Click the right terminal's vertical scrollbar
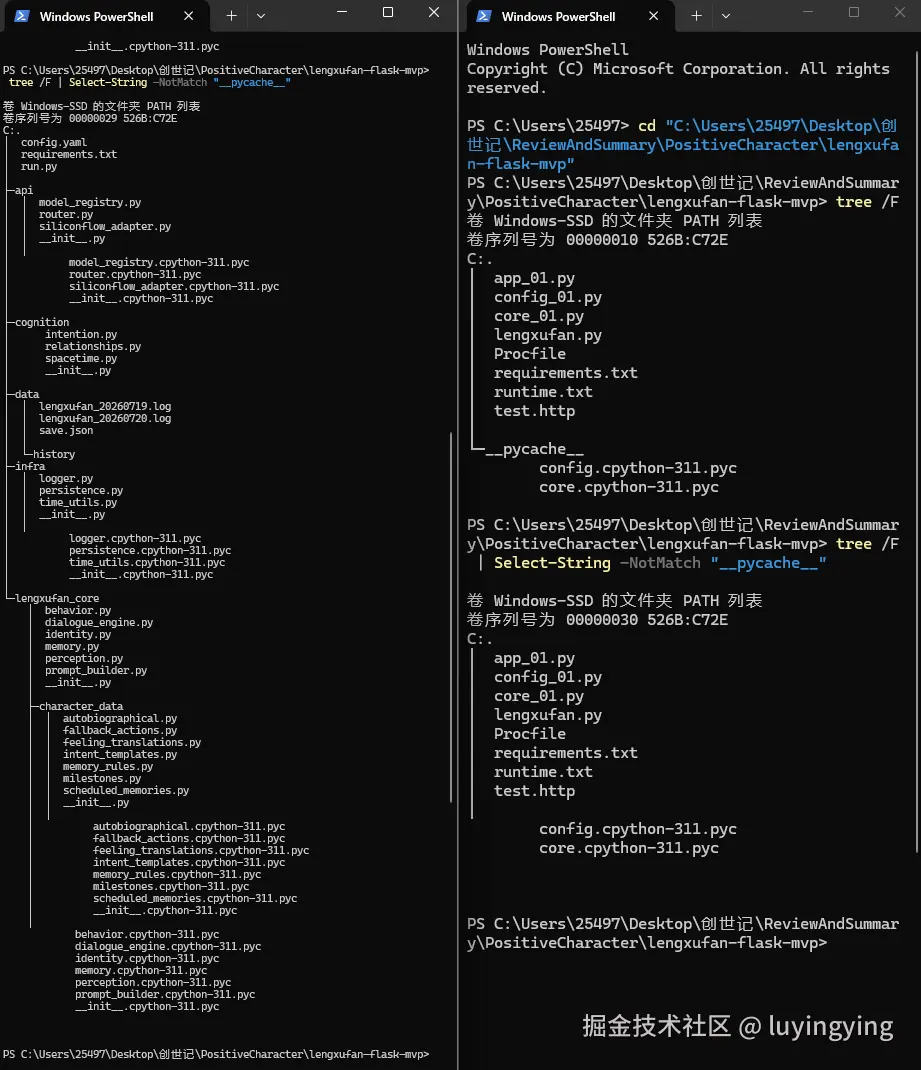 (x=918, y=450)
